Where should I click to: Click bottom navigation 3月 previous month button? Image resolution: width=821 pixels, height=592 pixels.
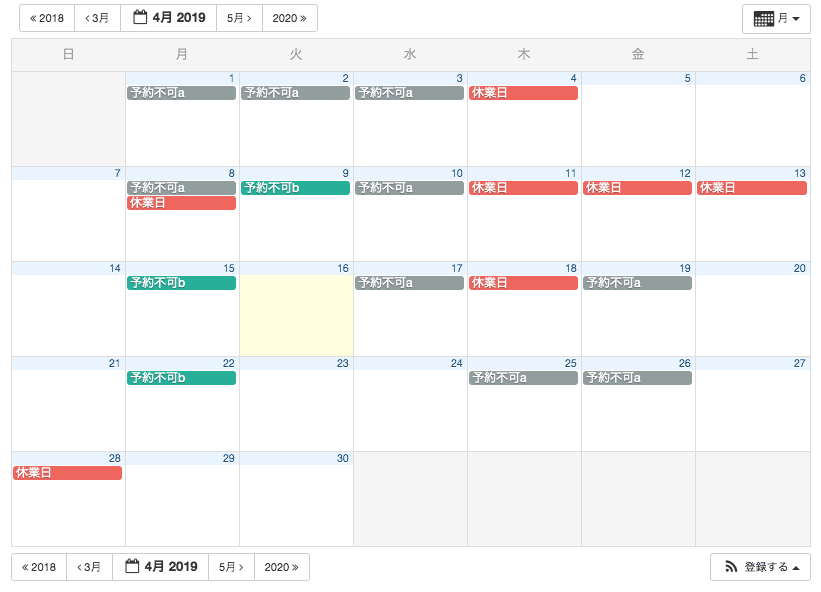point(89,567)
